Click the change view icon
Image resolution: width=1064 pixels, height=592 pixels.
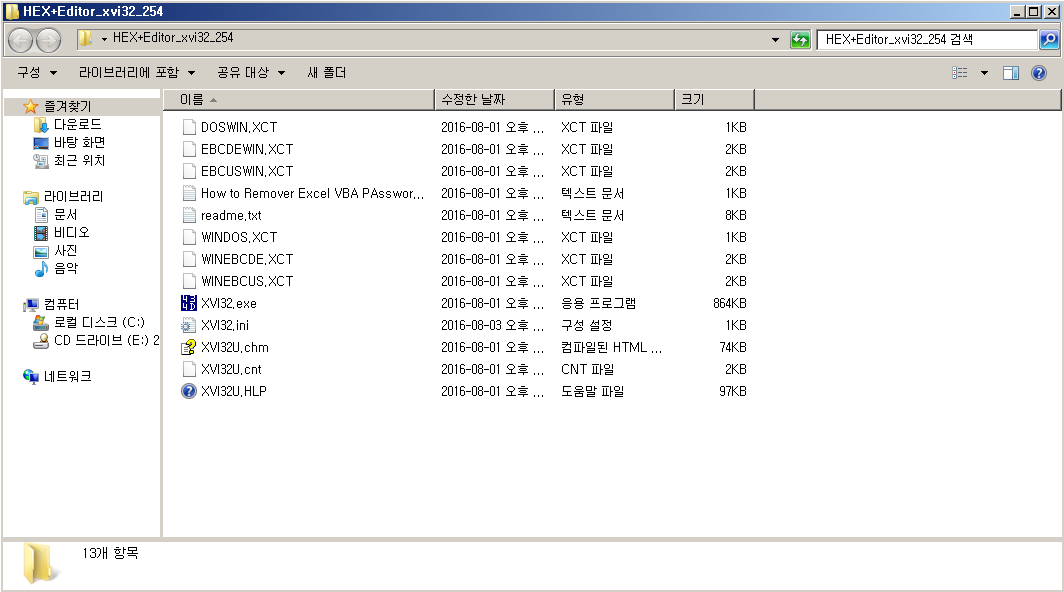pyautogui.click(x=960, y=73)
